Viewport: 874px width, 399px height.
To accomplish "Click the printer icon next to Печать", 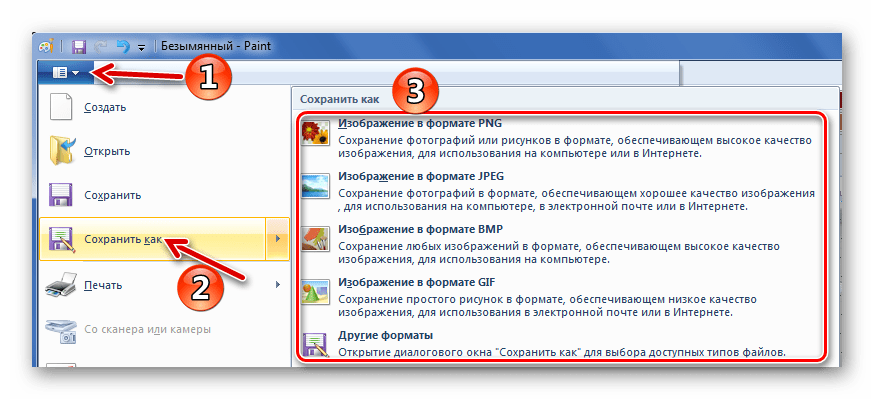I will [x=60, y=284].
